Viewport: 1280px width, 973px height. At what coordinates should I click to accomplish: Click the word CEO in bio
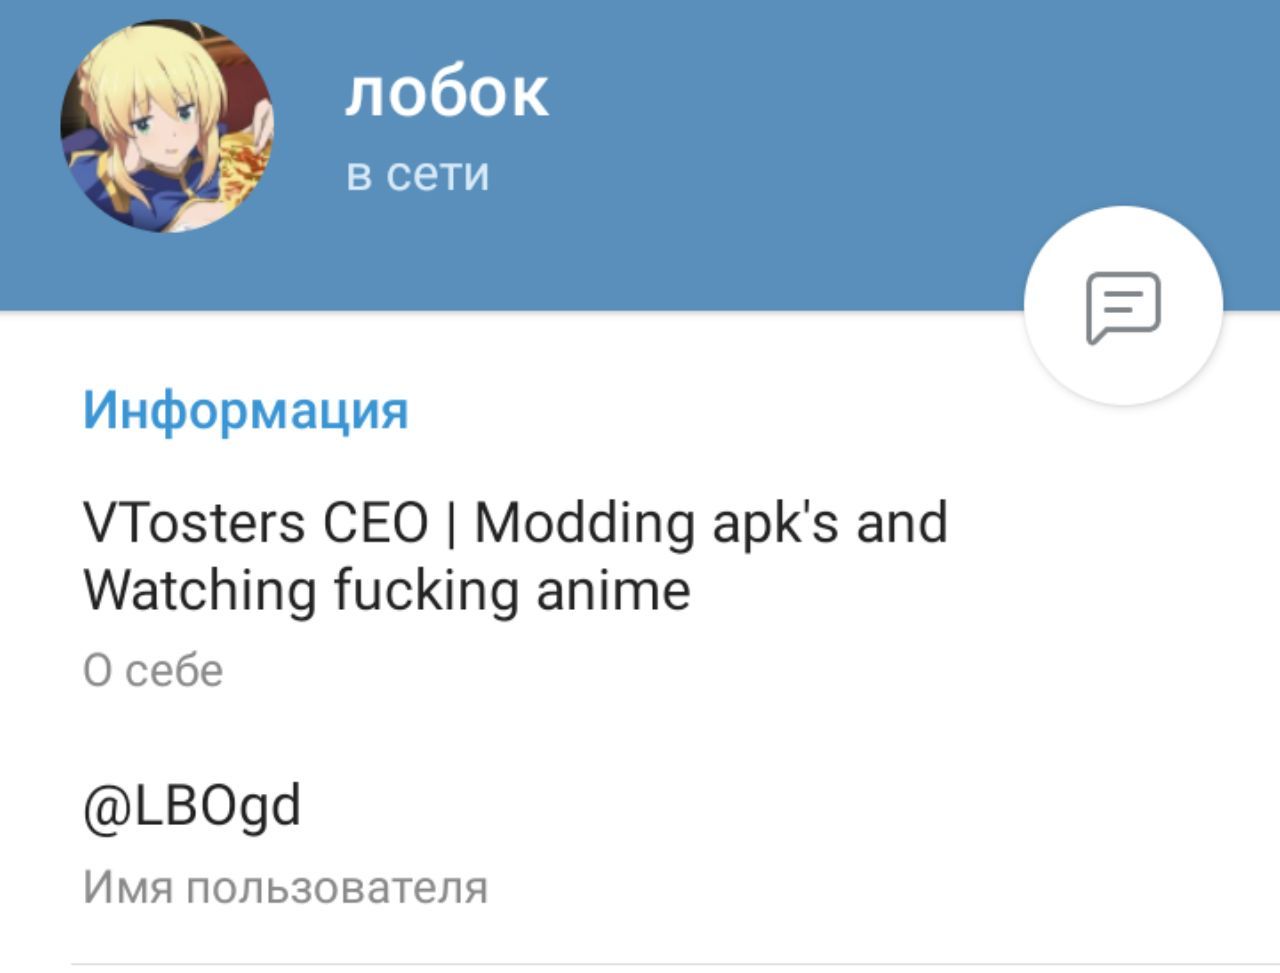(x=375, y=523)
